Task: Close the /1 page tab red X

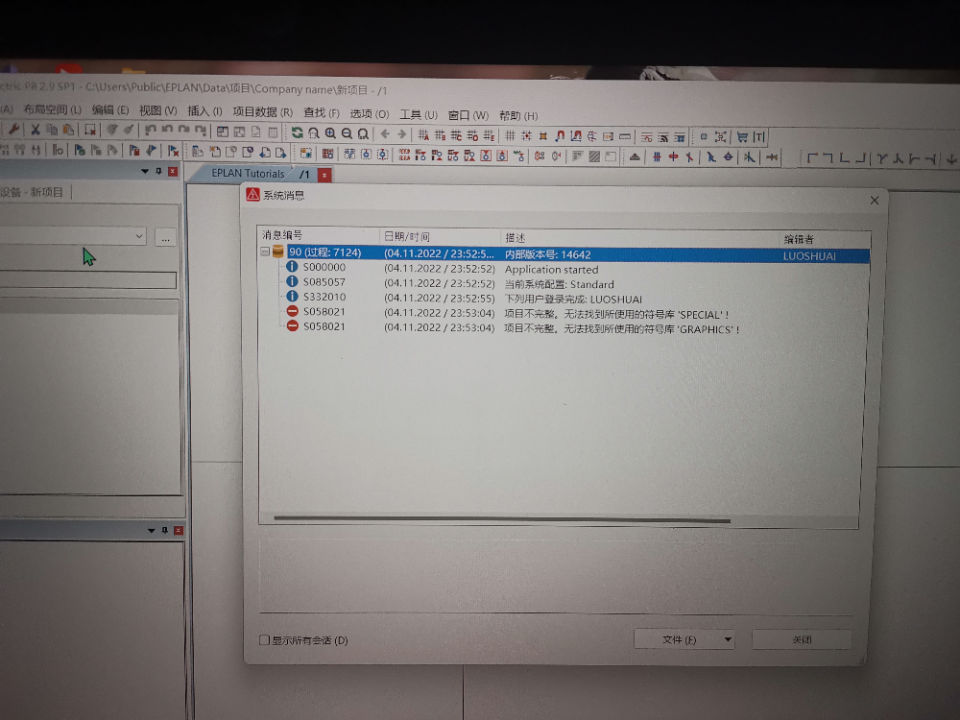Action: (x=324, y=175)
